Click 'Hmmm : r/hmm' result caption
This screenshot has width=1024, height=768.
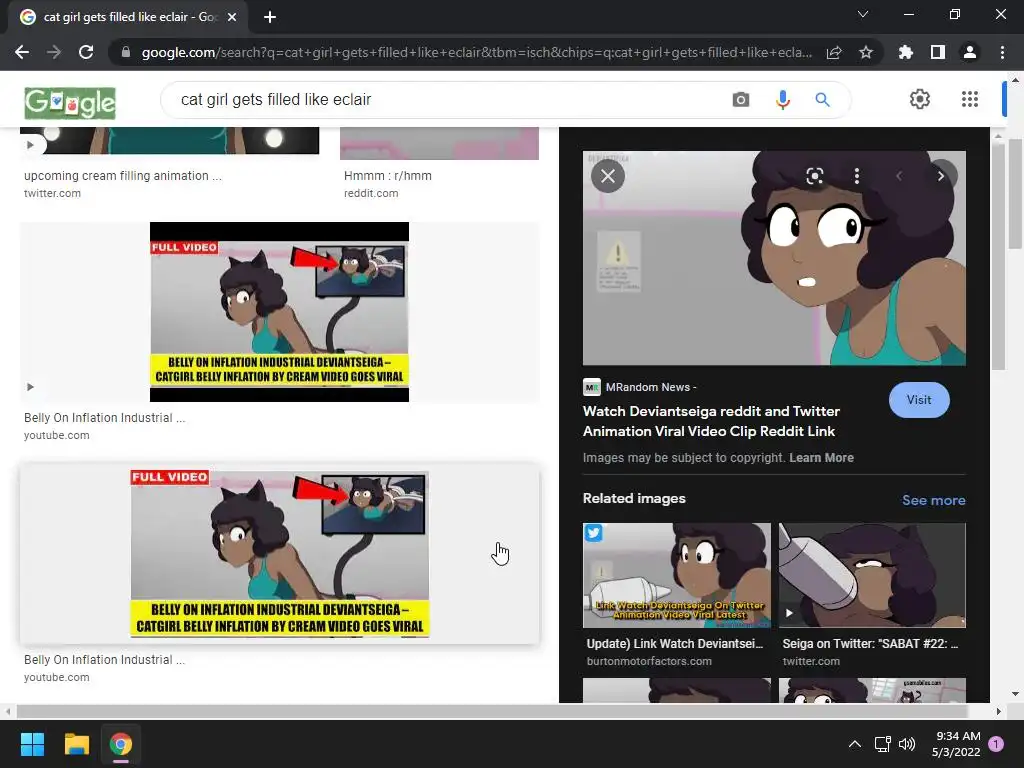click(387, 176)
